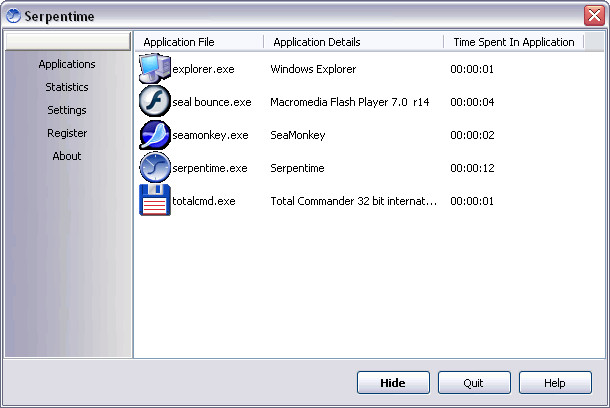Switch to the Statistics section
This screenshot has height=408, width=610.
67,87
